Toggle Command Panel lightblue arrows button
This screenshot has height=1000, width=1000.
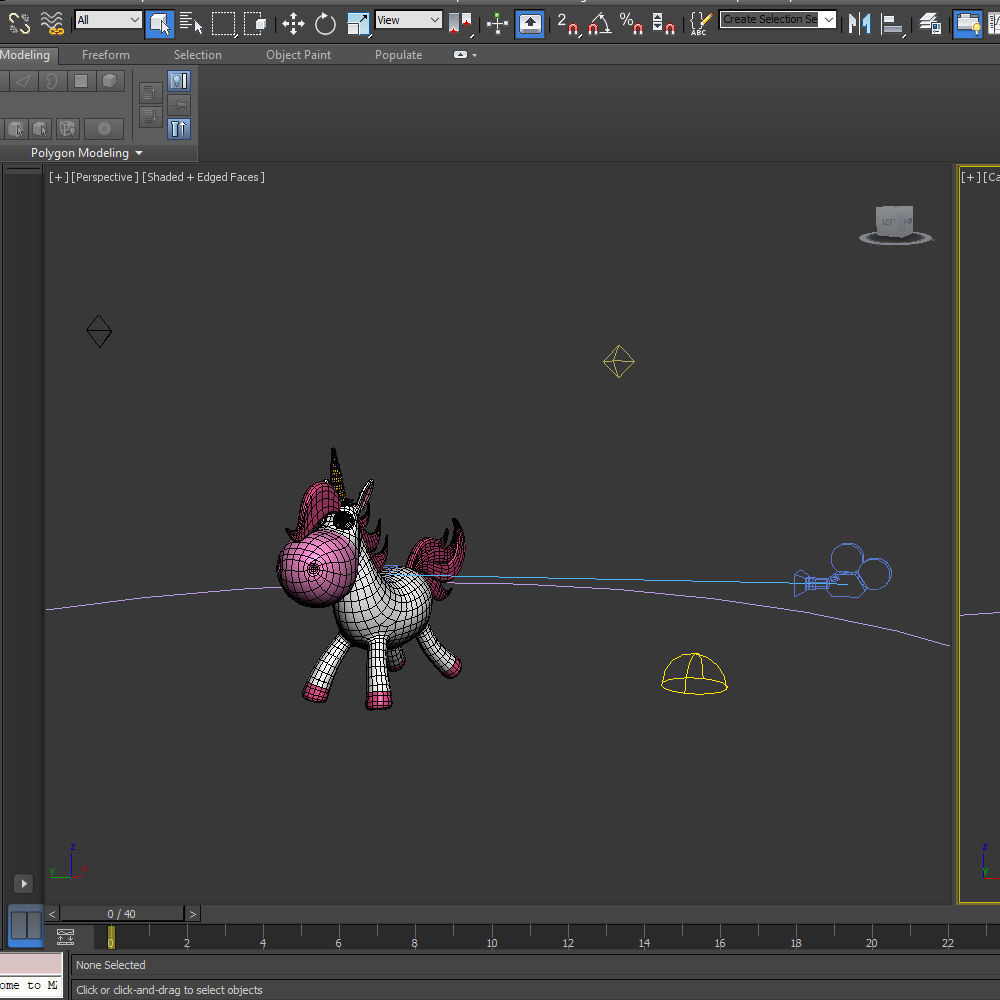[179, 129]
